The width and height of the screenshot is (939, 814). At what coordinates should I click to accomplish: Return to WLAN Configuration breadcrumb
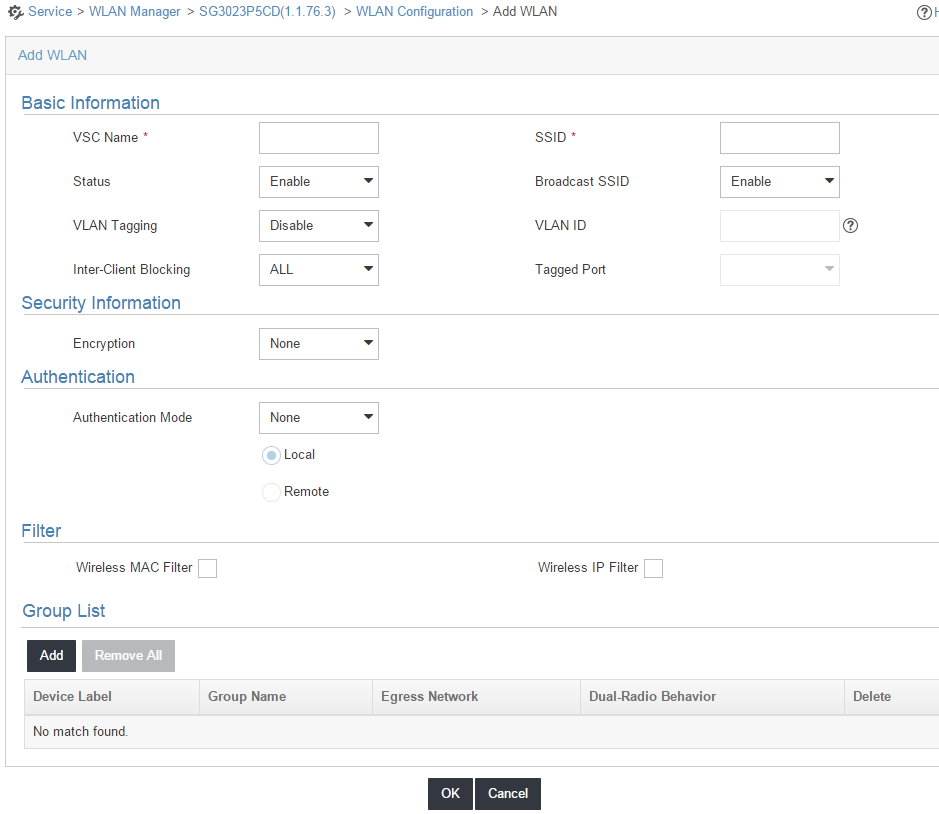414,11
